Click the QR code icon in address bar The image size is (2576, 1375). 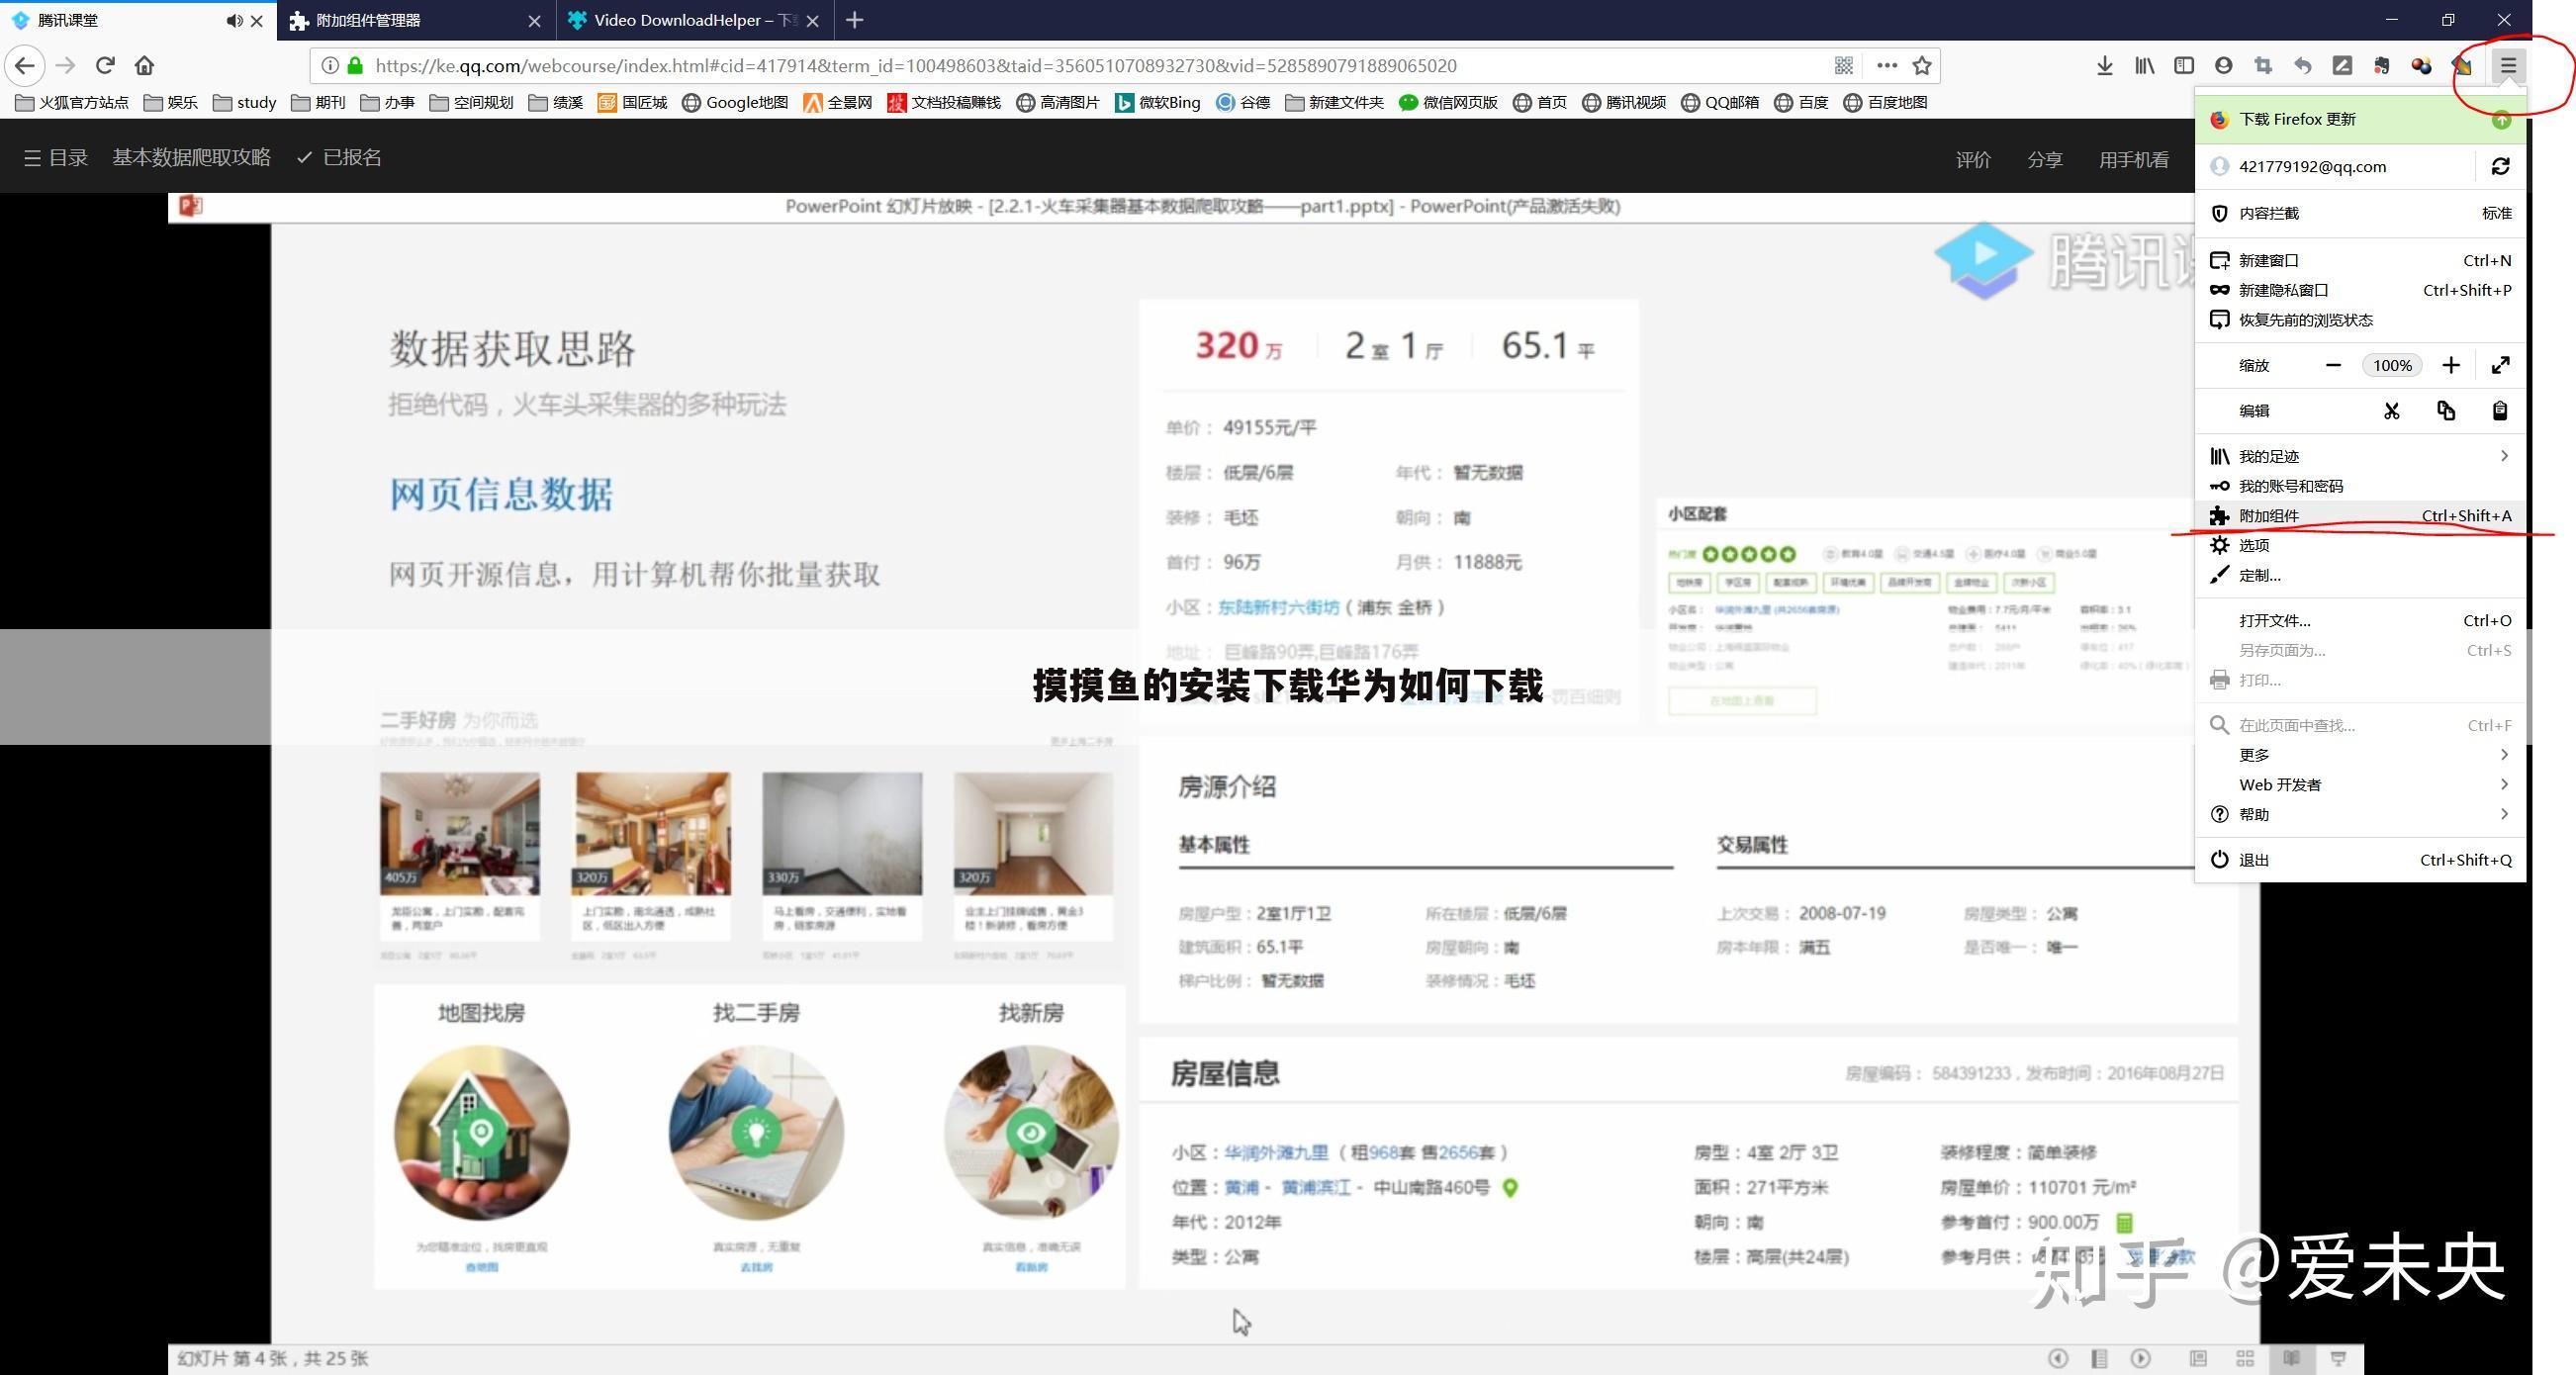1844,66
